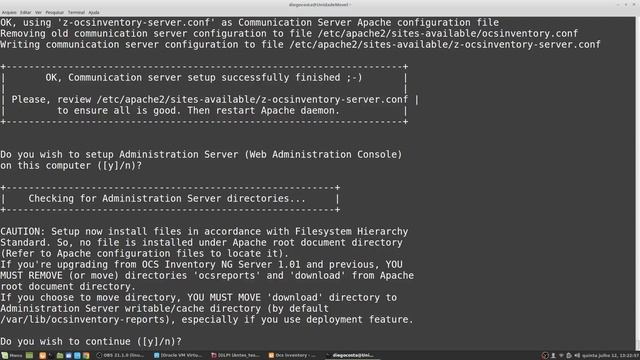Click the 'Please, review /etc/apache2/sites-available' line
Viewport: 640px width, 360px height.
click(209, 100)
